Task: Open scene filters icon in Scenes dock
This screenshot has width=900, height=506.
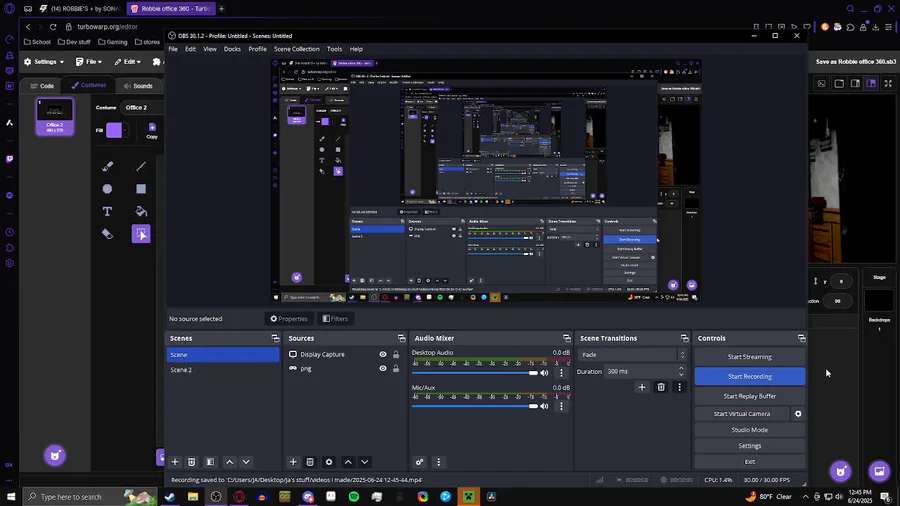Action: coord(211,462)
